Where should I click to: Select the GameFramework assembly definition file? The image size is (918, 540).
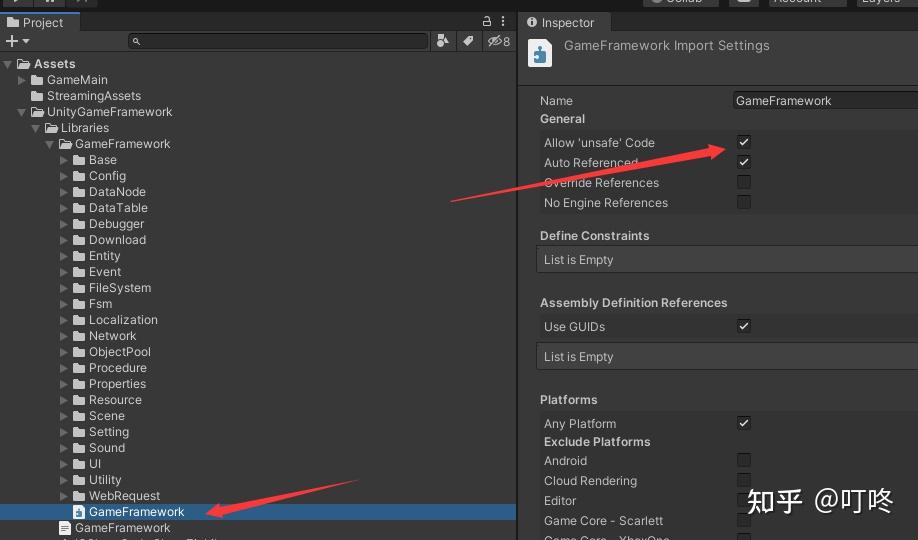pos(136,512)
